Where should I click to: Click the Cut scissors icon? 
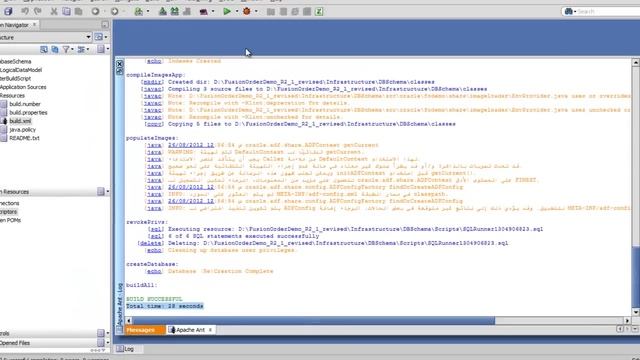coord(54,11)
